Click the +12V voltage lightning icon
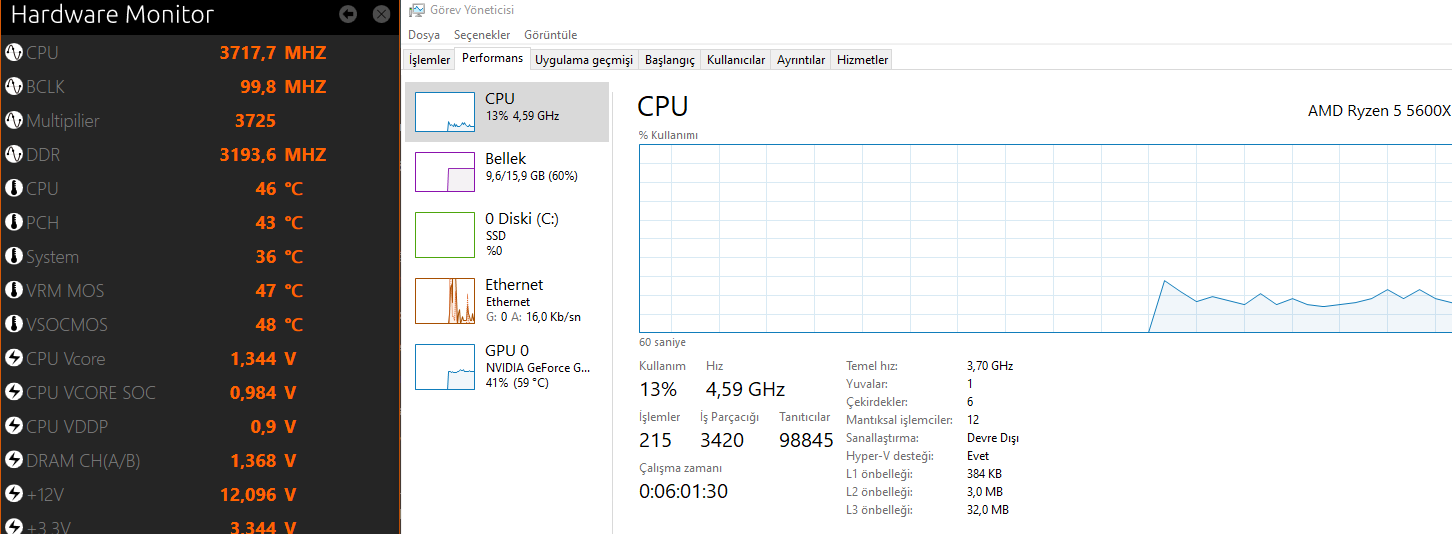 pos(14,495)
